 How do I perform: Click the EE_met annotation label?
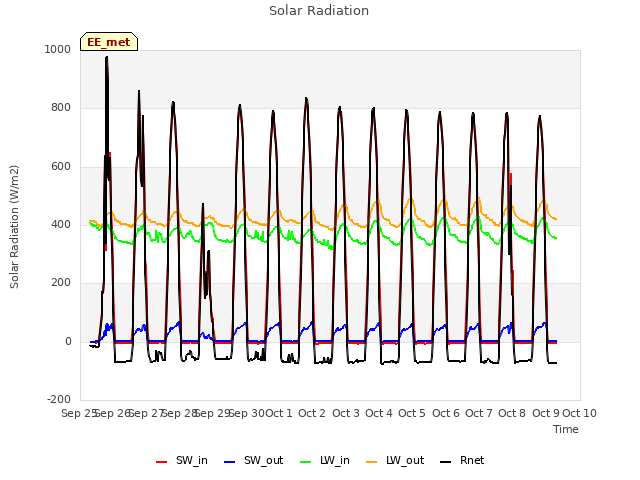[109, 42]
